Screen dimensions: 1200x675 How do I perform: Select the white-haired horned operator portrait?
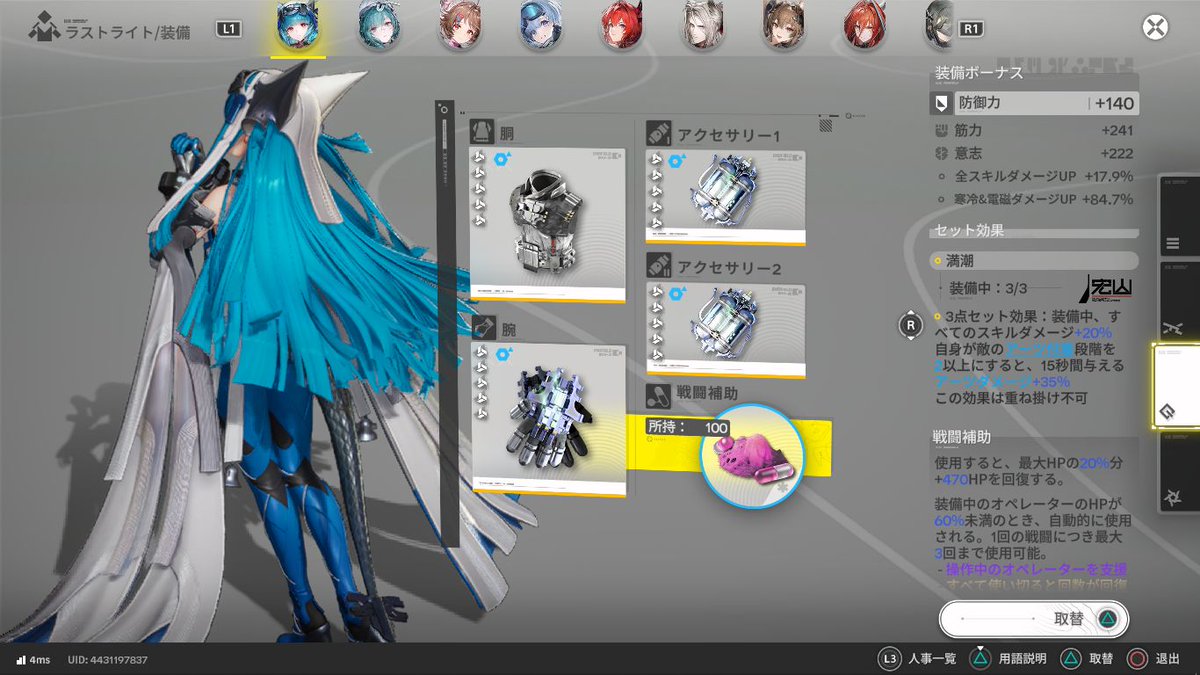click(705, 26)
